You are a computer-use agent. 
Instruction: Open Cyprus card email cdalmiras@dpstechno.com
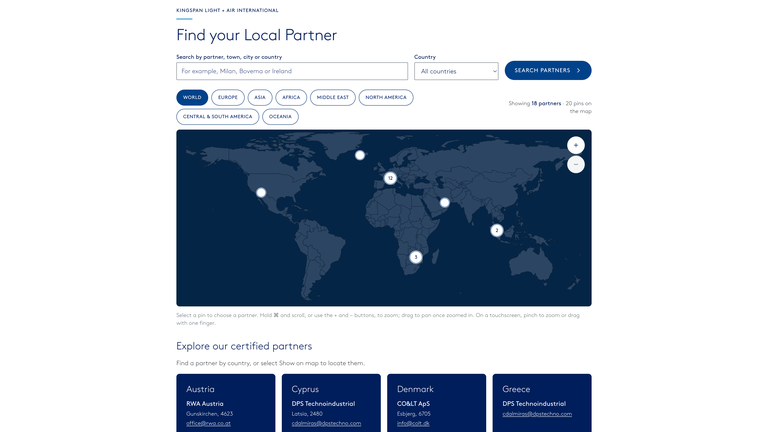tap(326, 424)
